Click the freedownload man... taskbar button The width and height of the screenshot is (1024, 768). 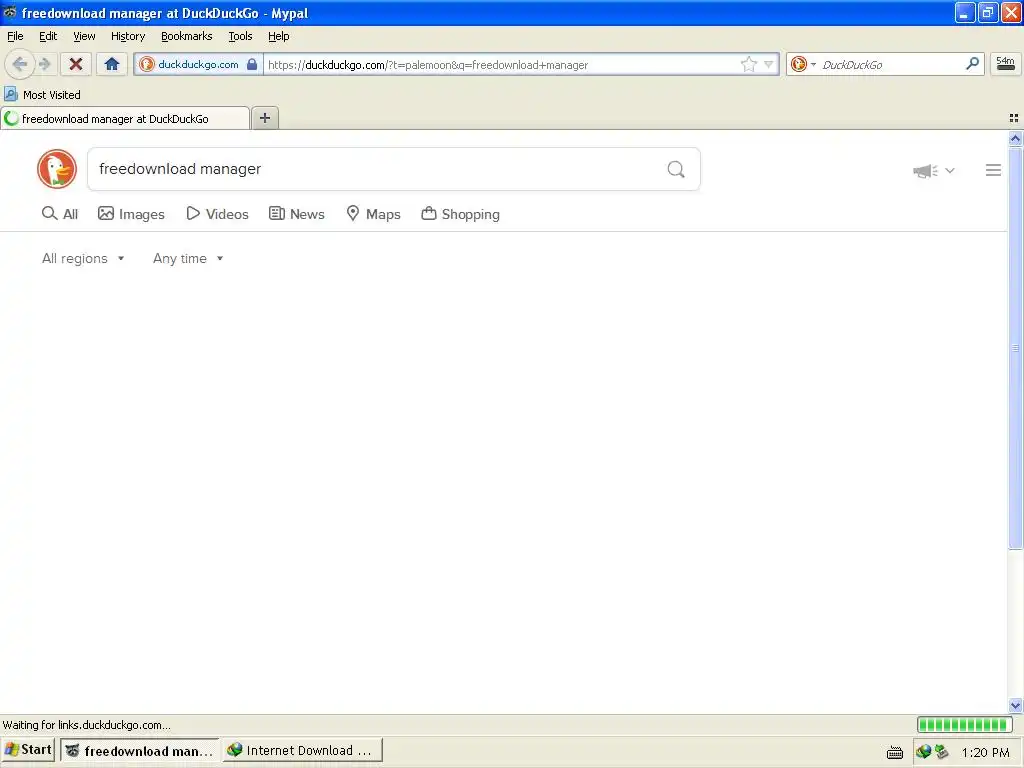pyautogui.click(x=140, y=750)
